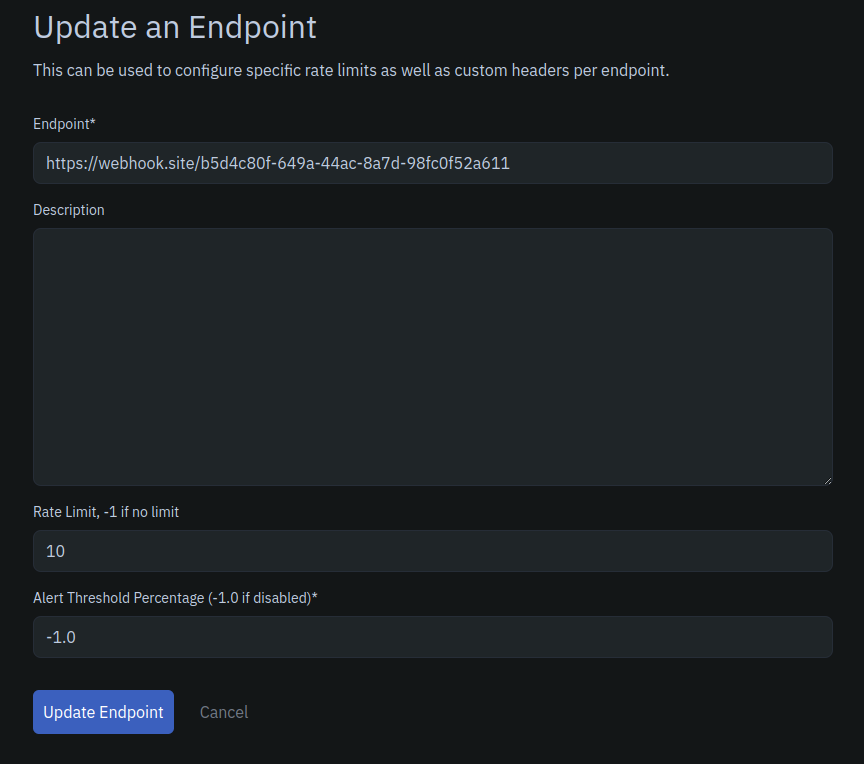Click the page description text about rate limits

(352, 70)
